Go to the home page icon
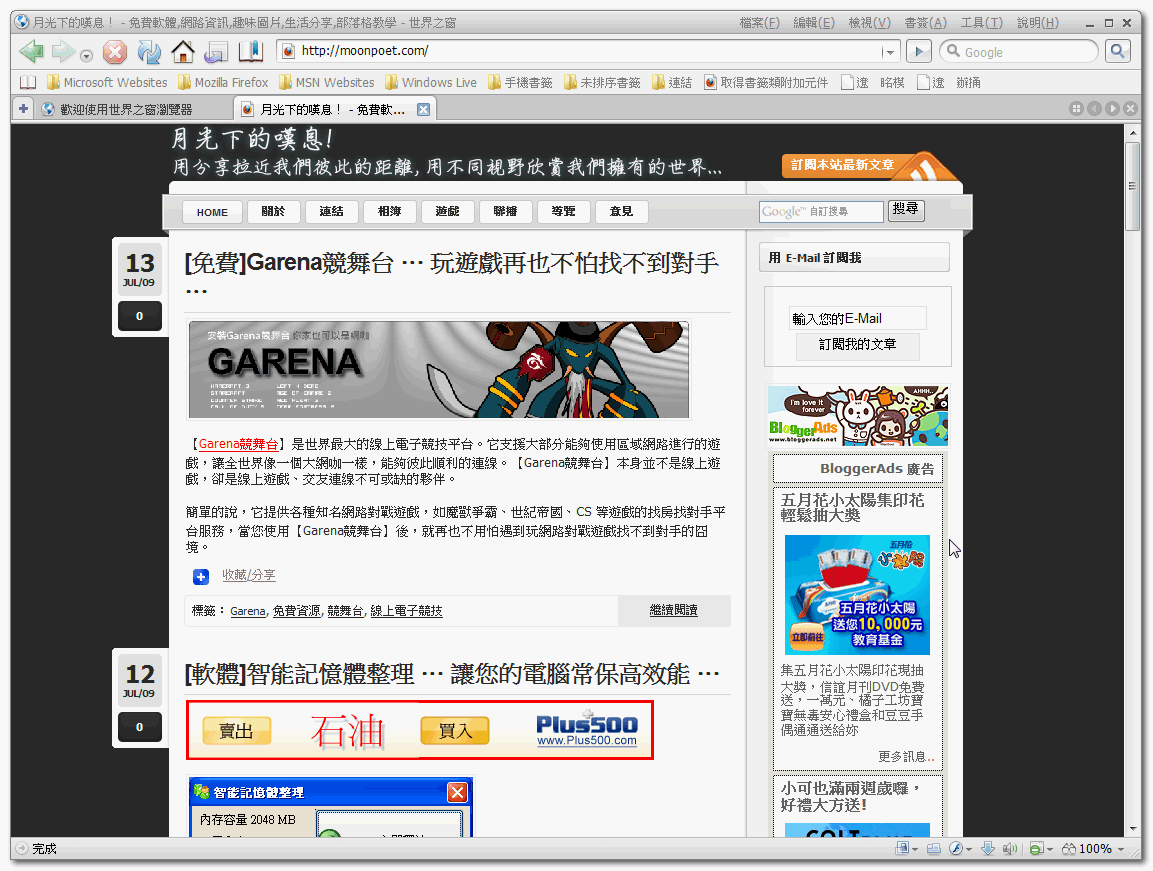 pyautogui.click(x=182, y=52)
